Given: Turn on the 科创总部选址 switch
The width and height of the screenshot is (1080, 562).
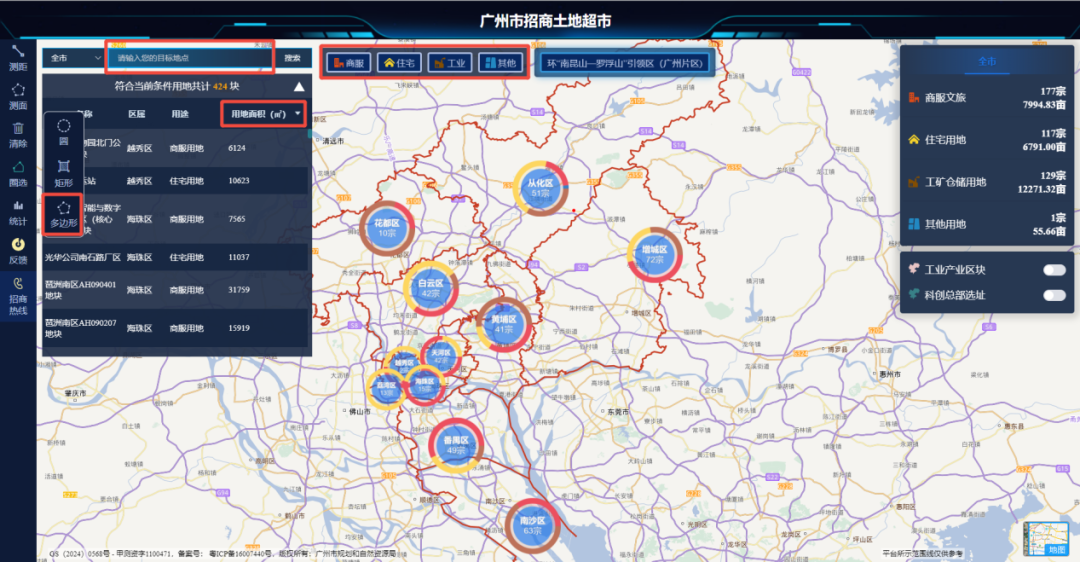Looking at the screenshot, I should tap(1054, 295).
